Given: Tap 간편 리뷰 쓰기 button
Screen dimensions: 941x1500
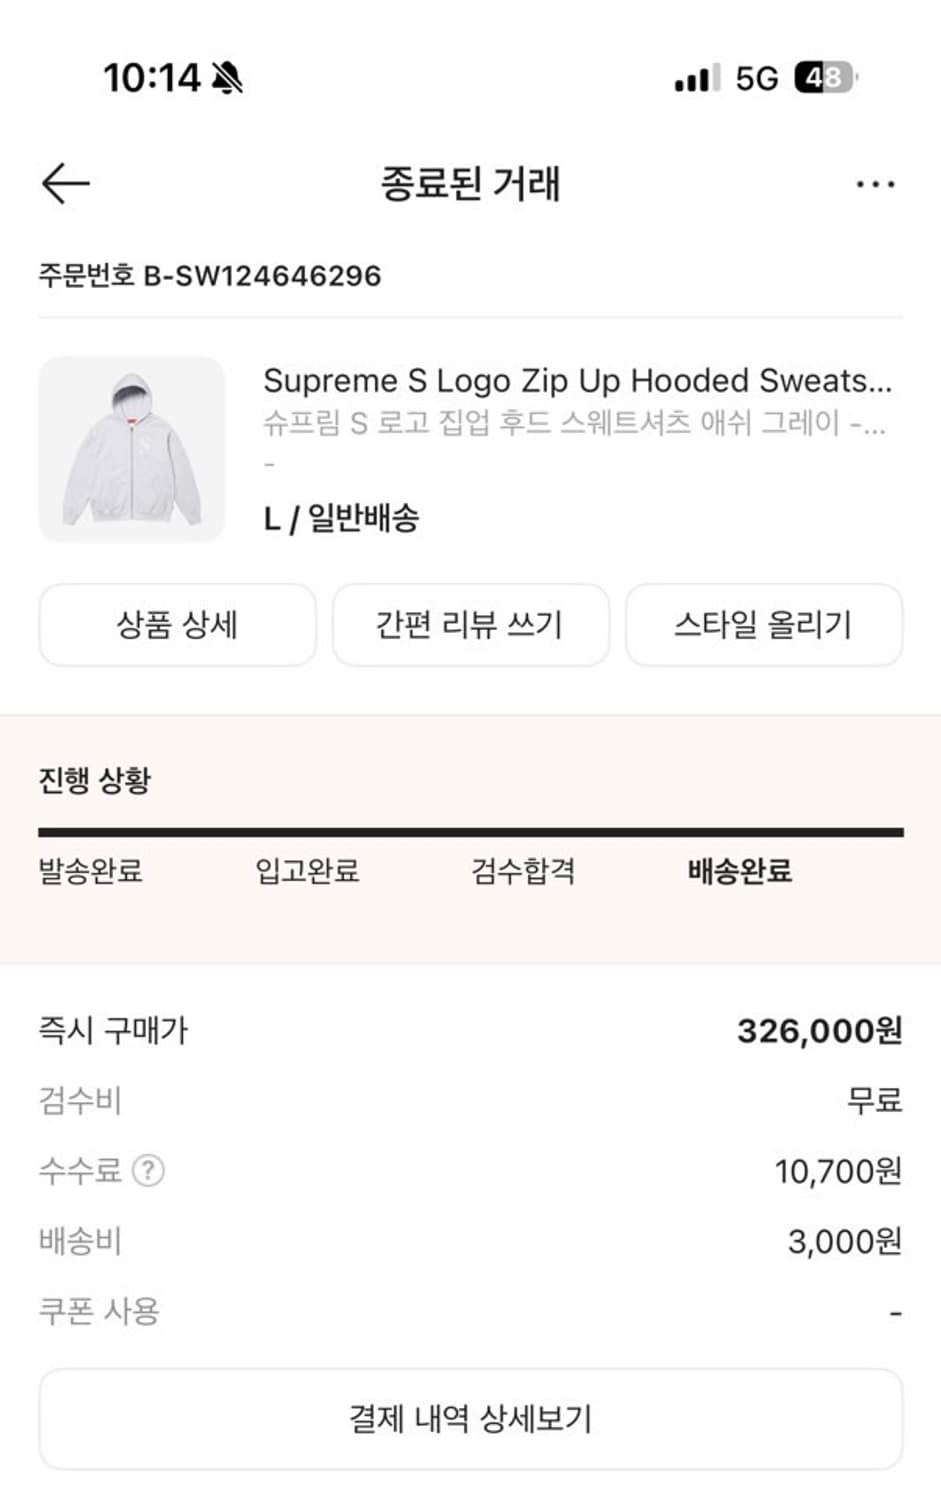Looking at the screenshot, I should 470,625.
